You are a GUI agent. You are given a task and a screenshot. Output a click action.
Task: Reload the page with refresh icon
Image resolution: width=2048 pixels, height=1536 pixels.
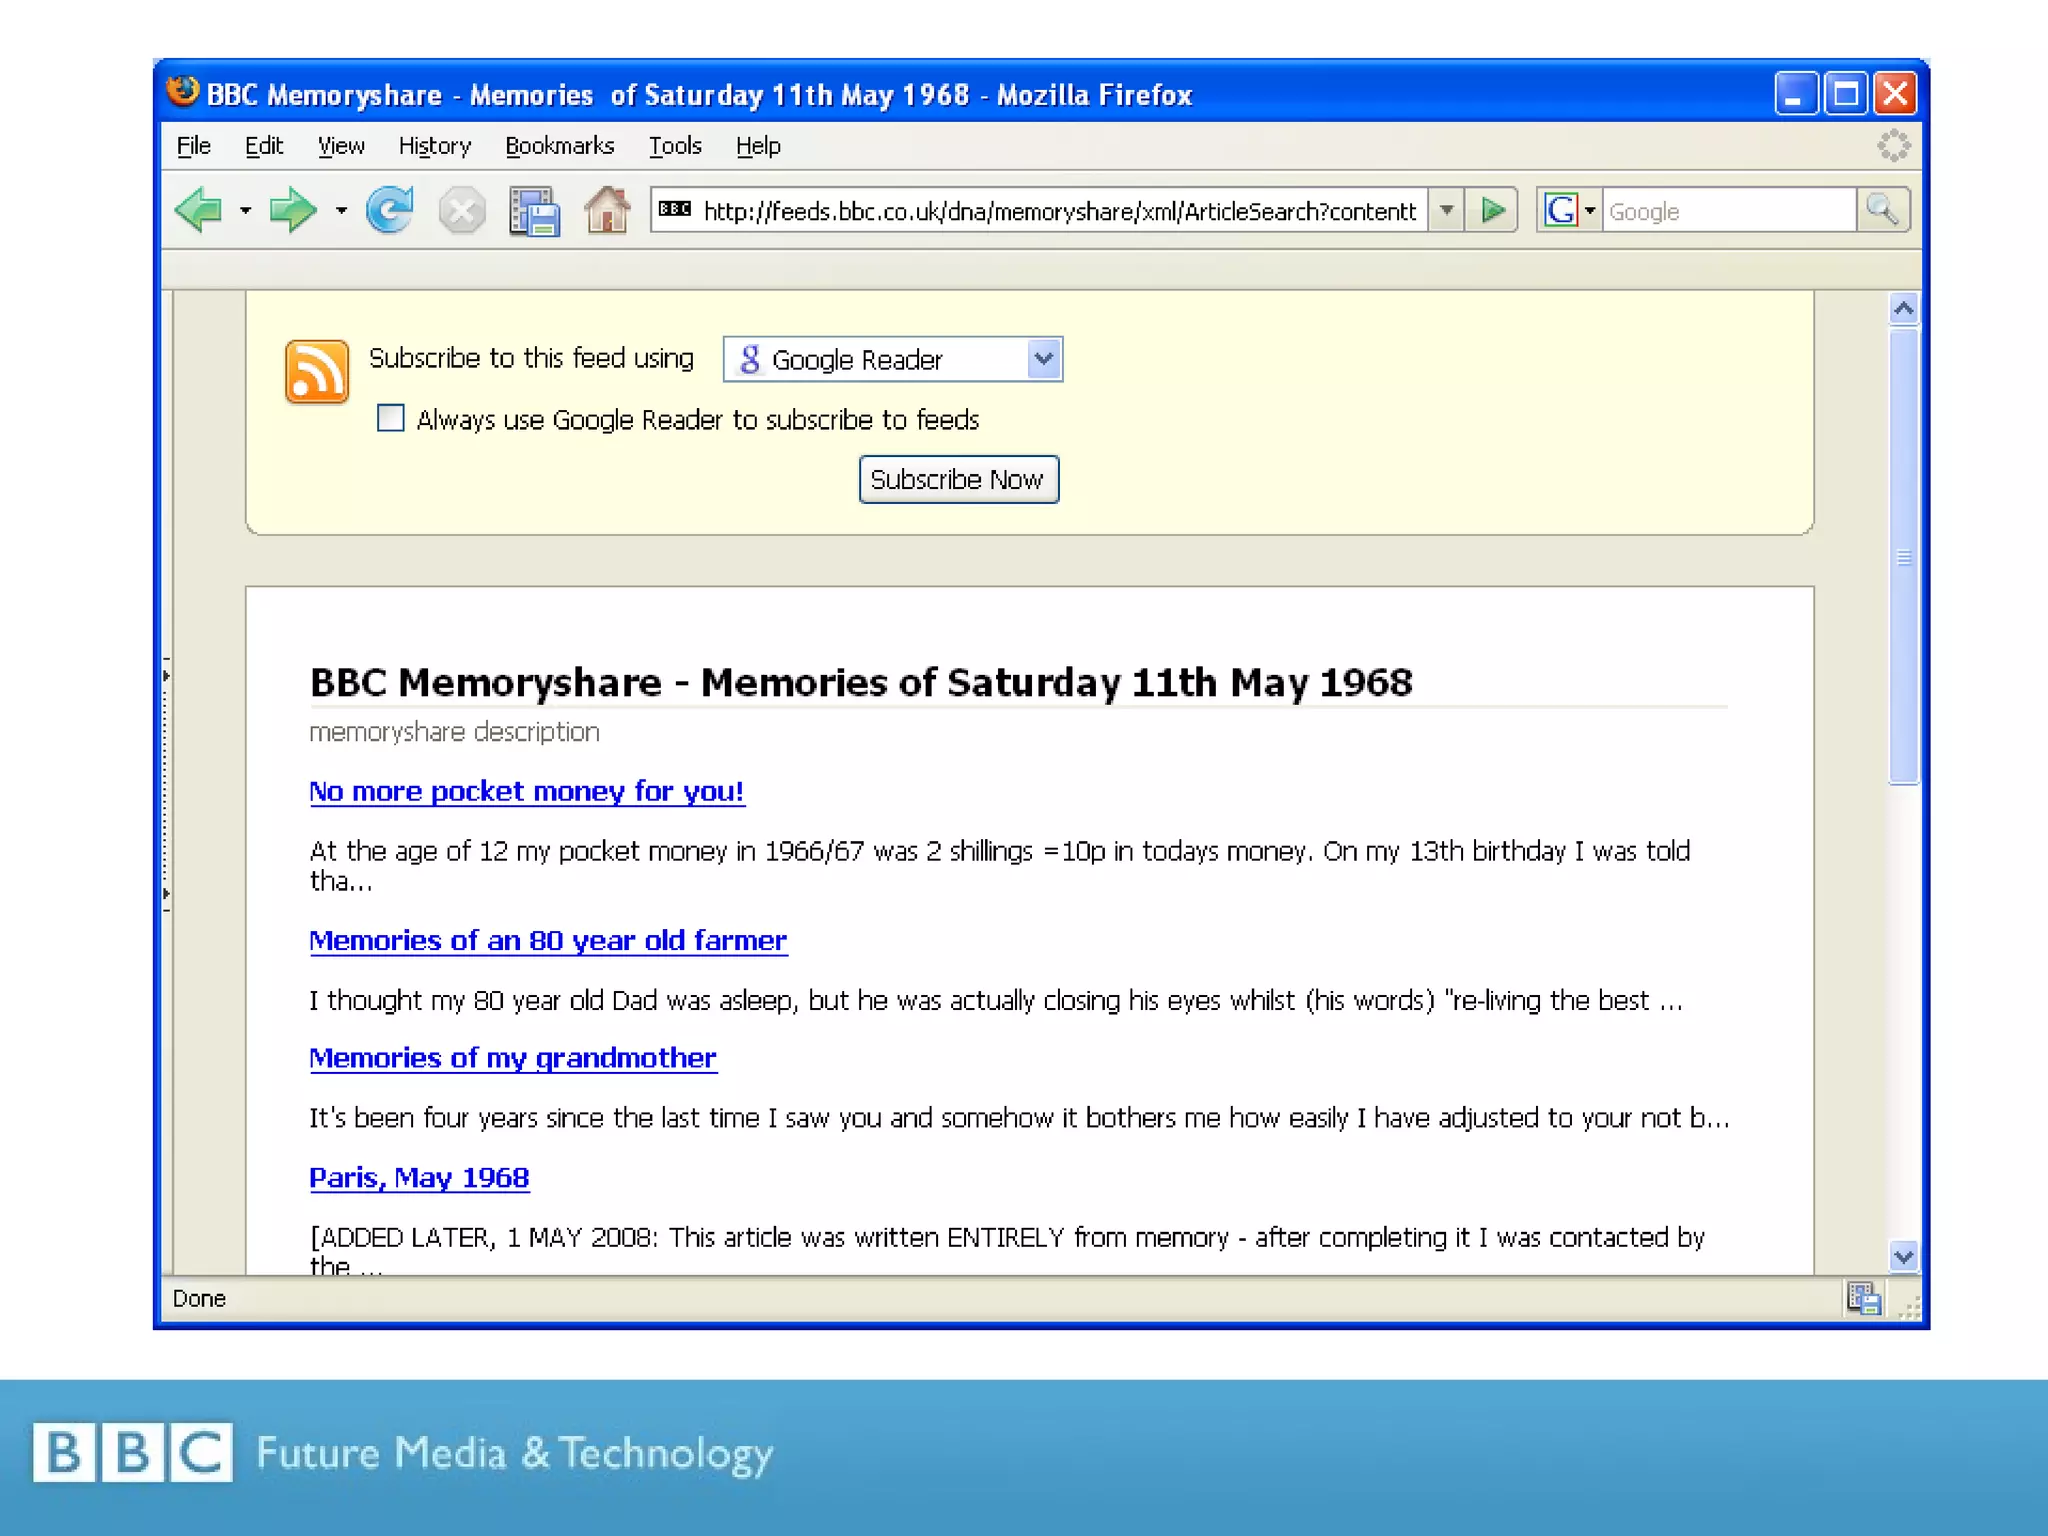pos(389,211)
